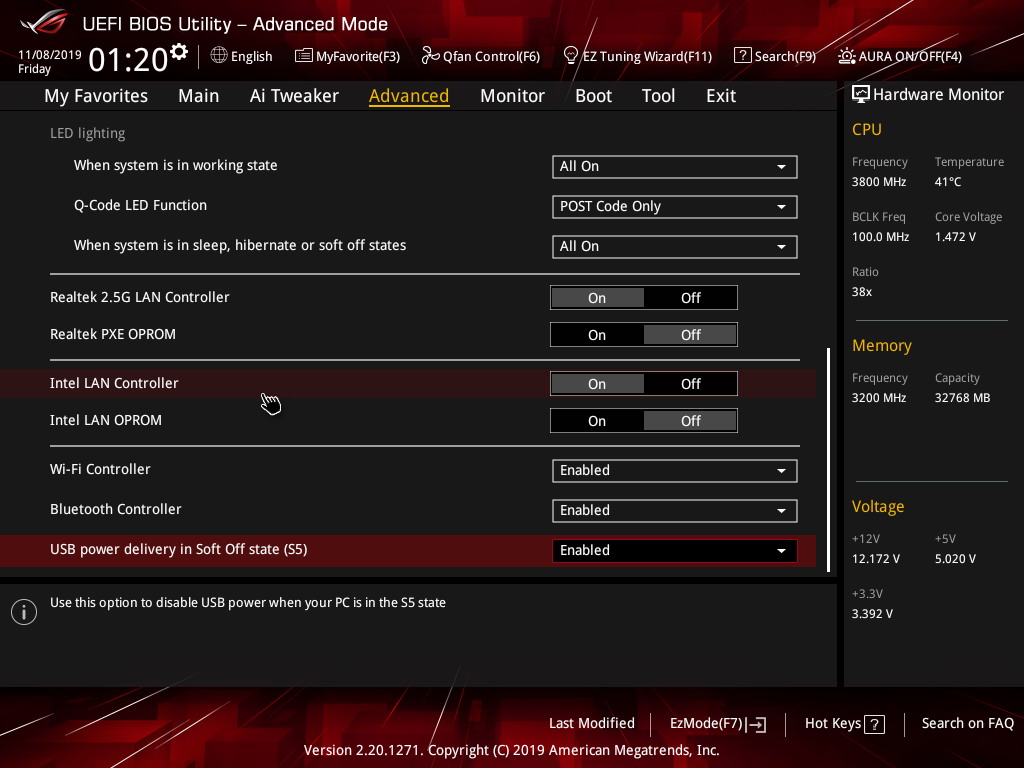Select the Advanced tab
The height and width of the screenshot is (768, 1024).
coord(409,96)
